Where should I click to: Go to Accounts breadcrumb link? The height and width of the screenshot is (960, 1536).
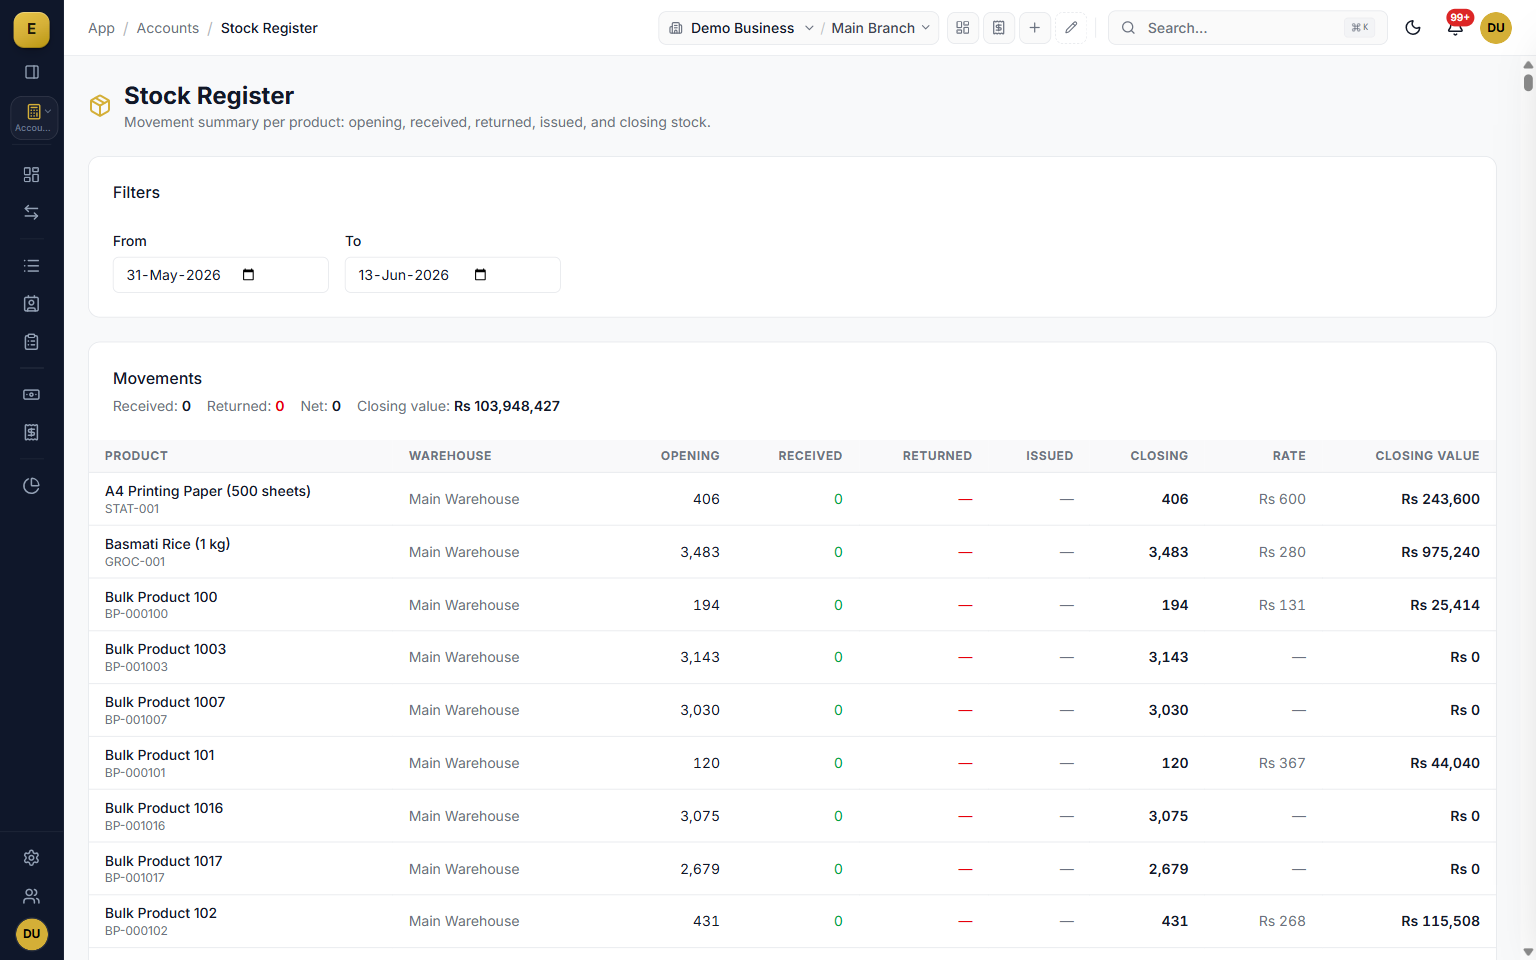click(168, 28)
